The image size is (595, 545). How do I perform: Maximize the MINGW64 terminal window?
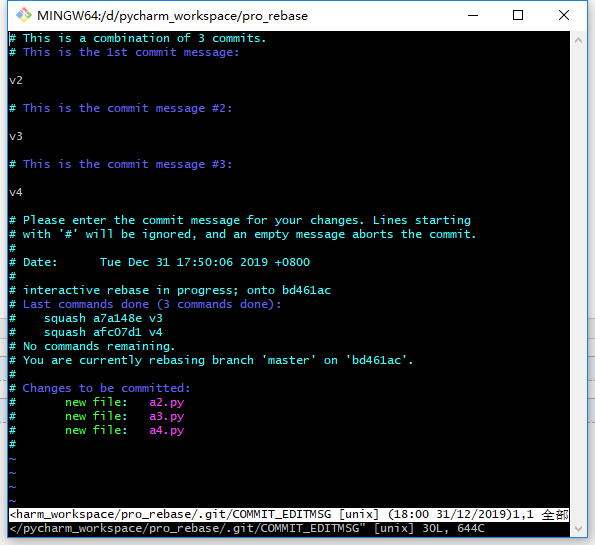[518, 15]
